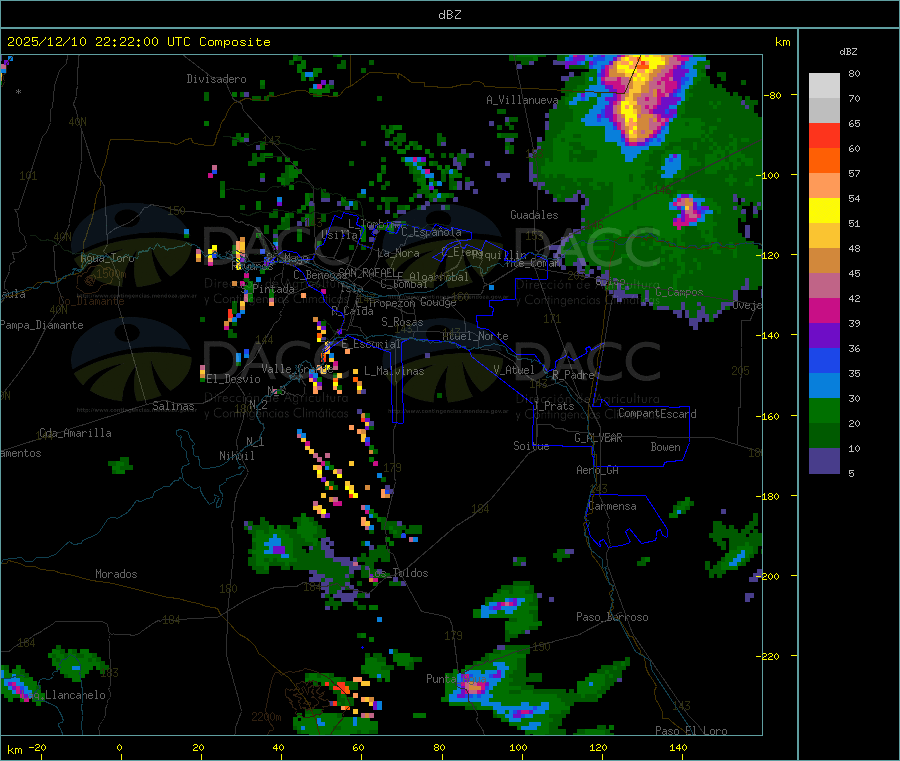Click the Los_Toldos label
Viewport: 900px width, 761px height.
pyautogui.click(x=398, y=573)
